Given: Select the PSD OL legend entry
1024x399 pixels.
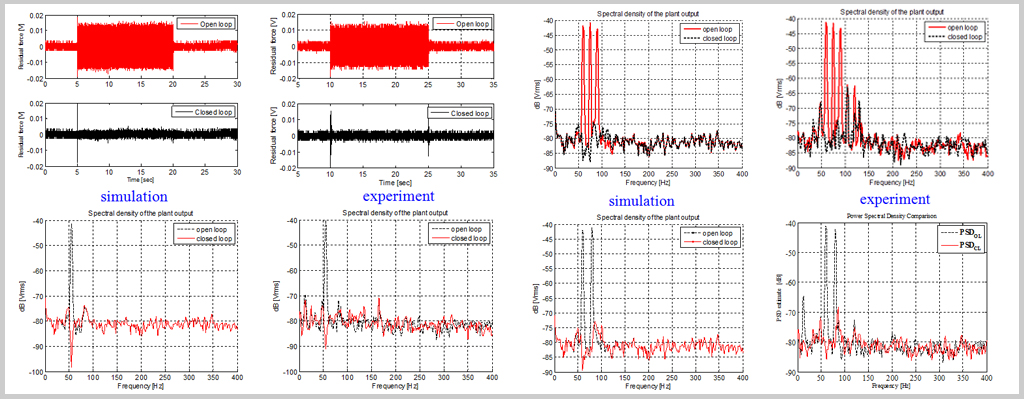Looking at the screenshot, I should click(x=961, y=234).
